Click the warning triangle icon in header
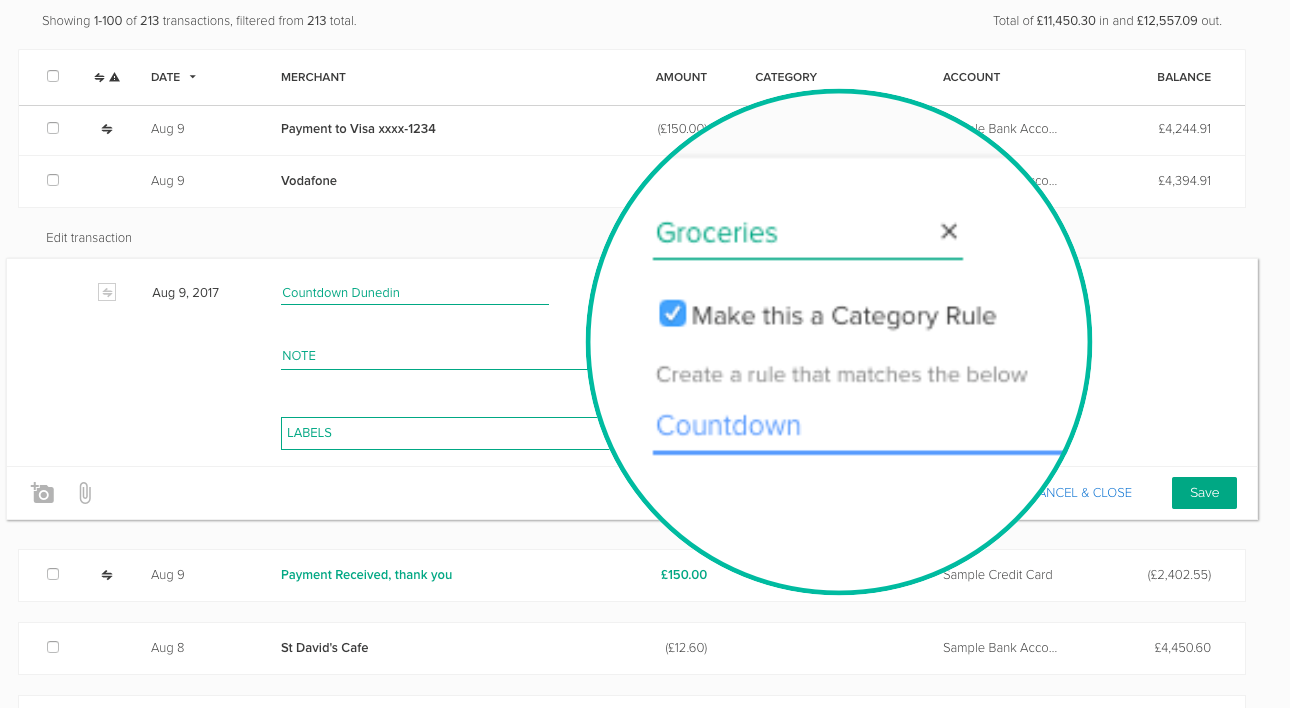 (114, 77)
